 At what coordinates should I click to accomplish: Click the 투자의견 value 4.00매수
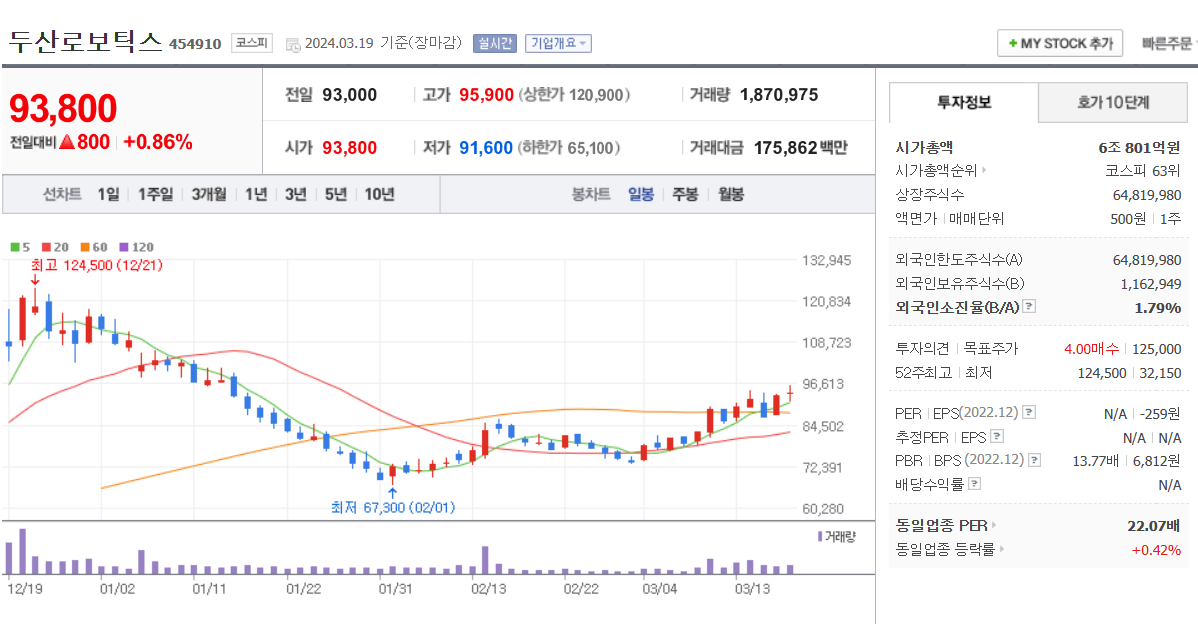[x=1091, y=349]
